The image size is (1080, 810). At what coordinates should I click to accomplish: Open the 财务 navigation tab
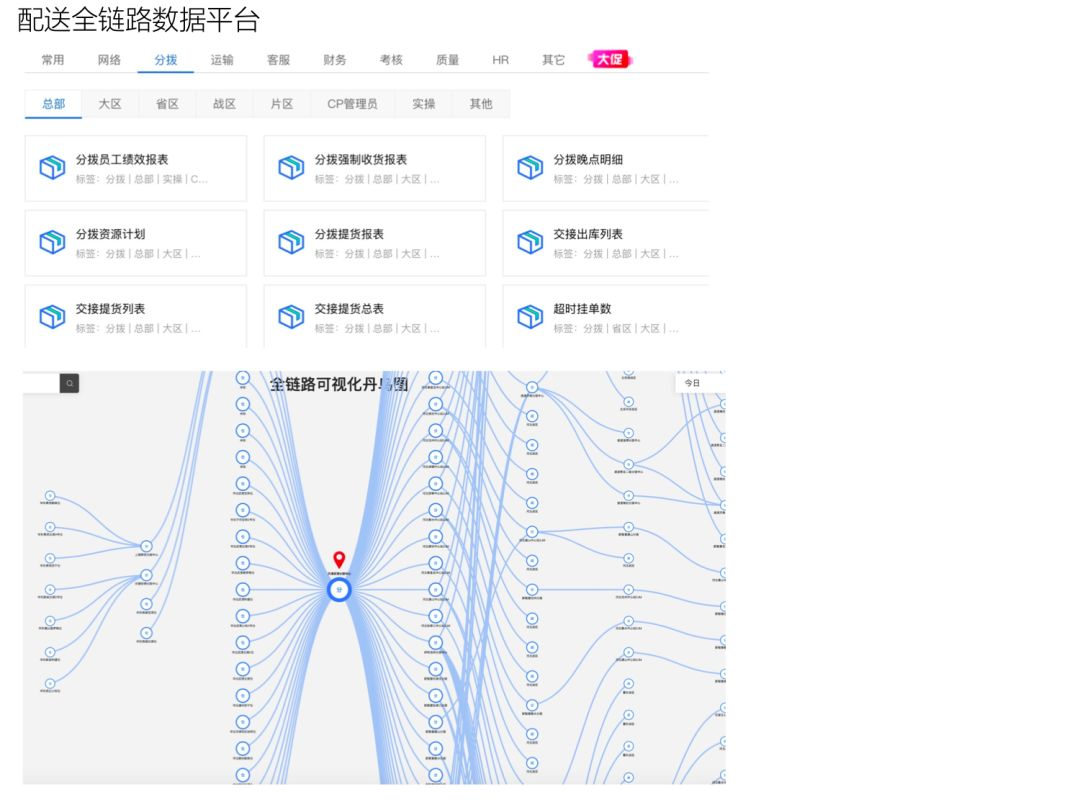335,60
